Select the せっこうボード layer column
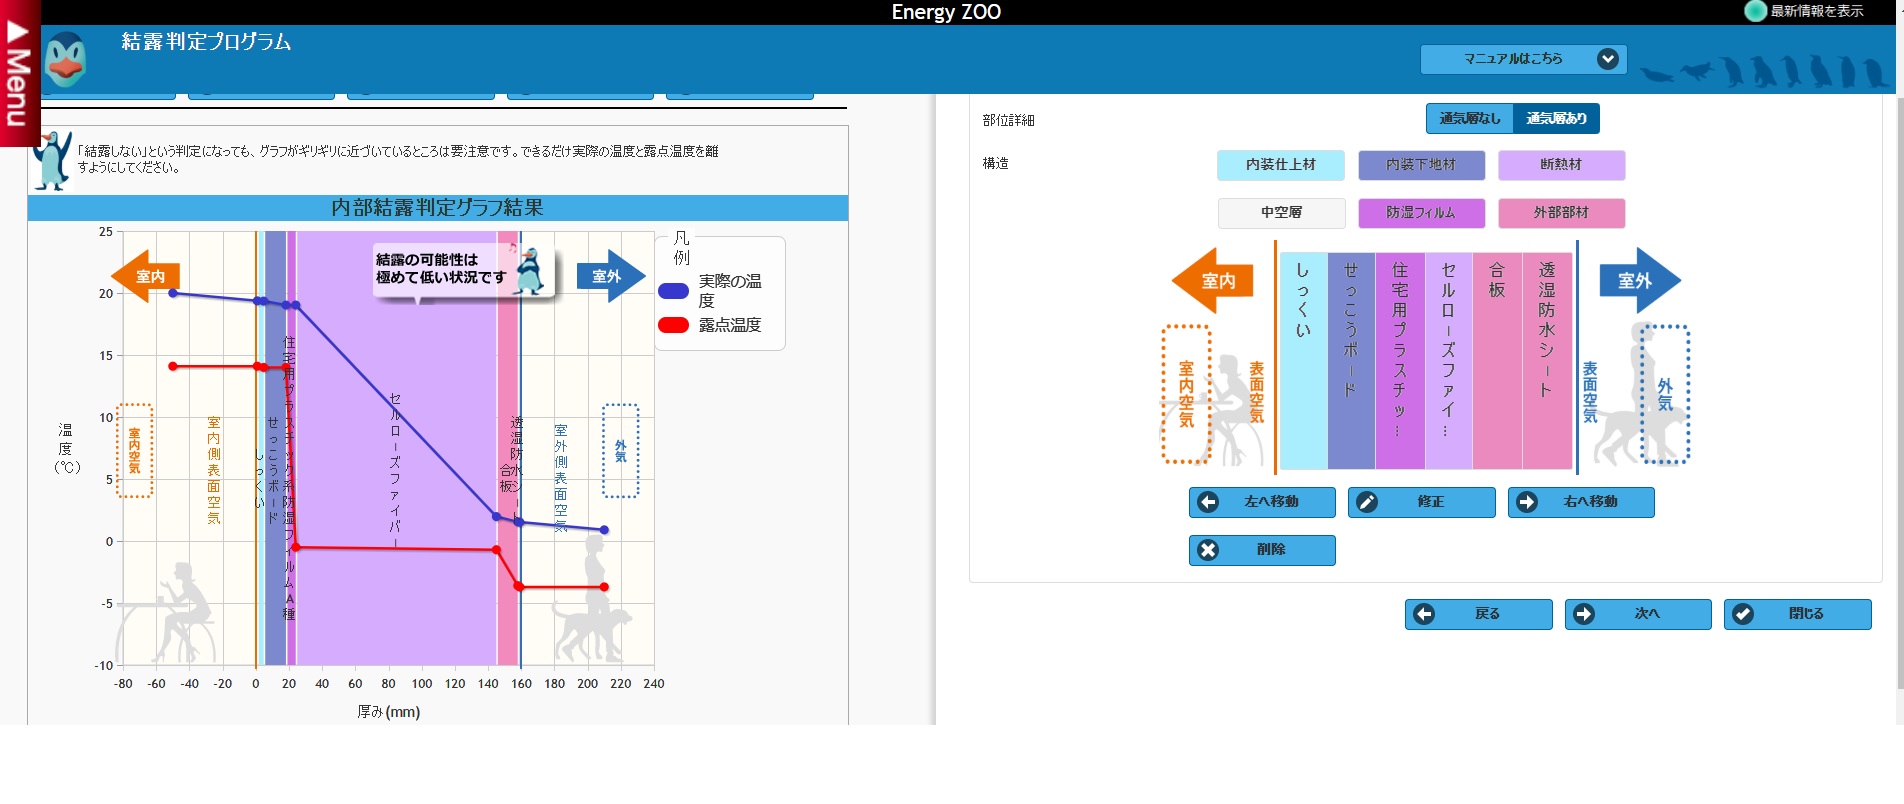The width and height of the screenshot is (1904, 804). click(1351, 361)
